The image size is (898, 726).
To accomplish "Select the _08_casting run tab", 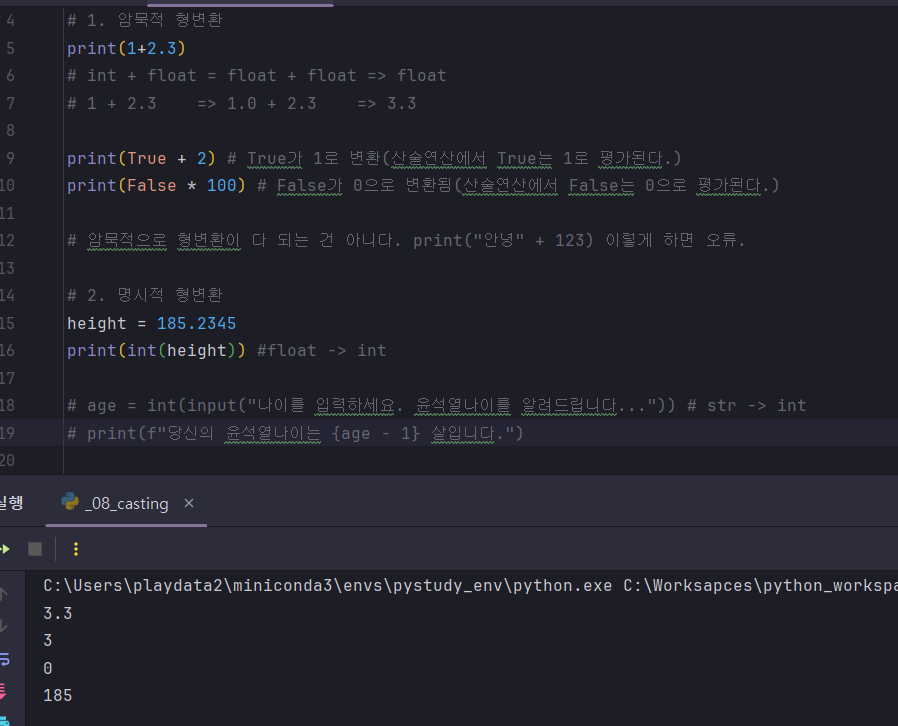I will coord(127,503).
